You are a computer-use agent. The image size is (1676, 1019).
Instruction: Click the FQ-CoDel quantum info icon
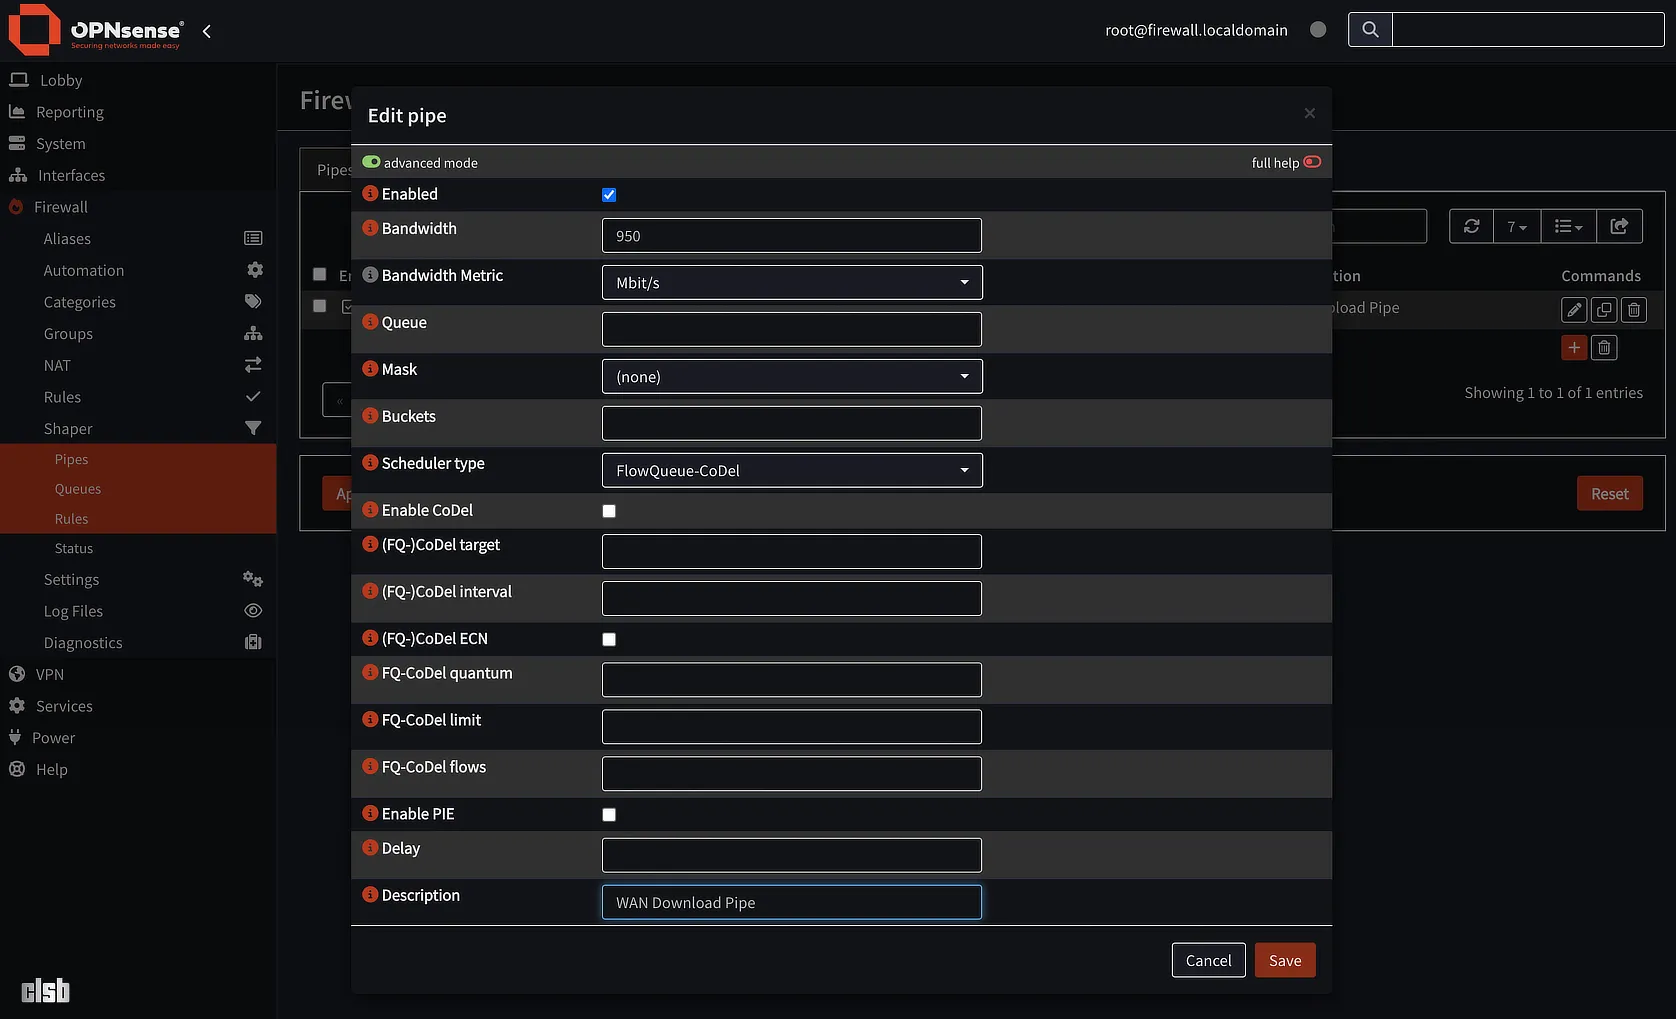(x=370, y=673)
